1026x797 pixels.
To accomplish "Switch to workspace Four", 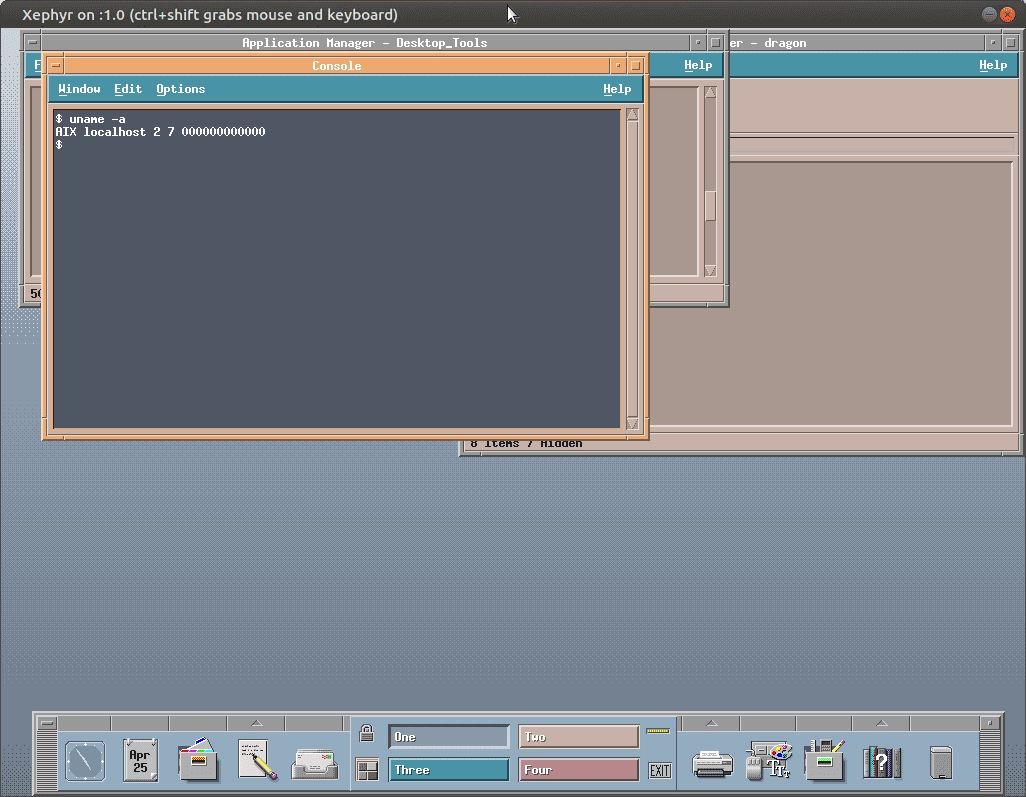I will tap(578, 770).
